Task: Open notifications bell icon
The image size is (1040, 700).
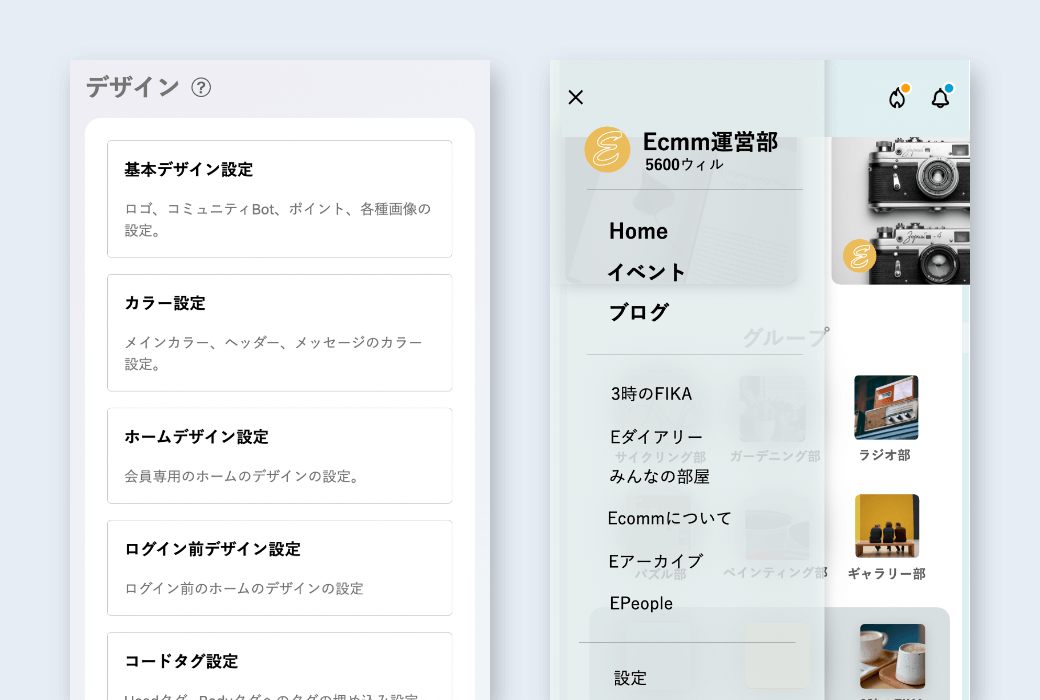Action: tap(940, 98)
